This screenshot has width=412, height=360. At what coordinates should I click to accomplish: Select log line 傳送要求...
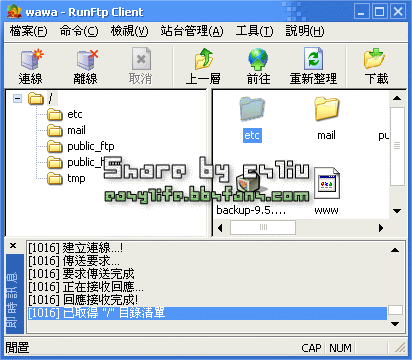click(x=74, y=261)
